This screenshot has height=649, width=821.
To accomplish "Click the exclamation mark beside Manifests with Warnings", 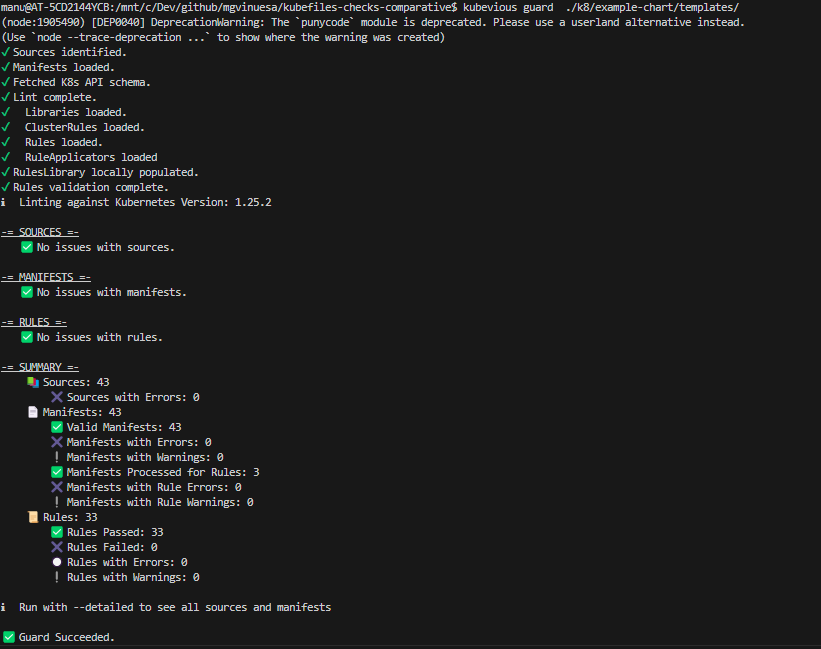I will 57,457.
